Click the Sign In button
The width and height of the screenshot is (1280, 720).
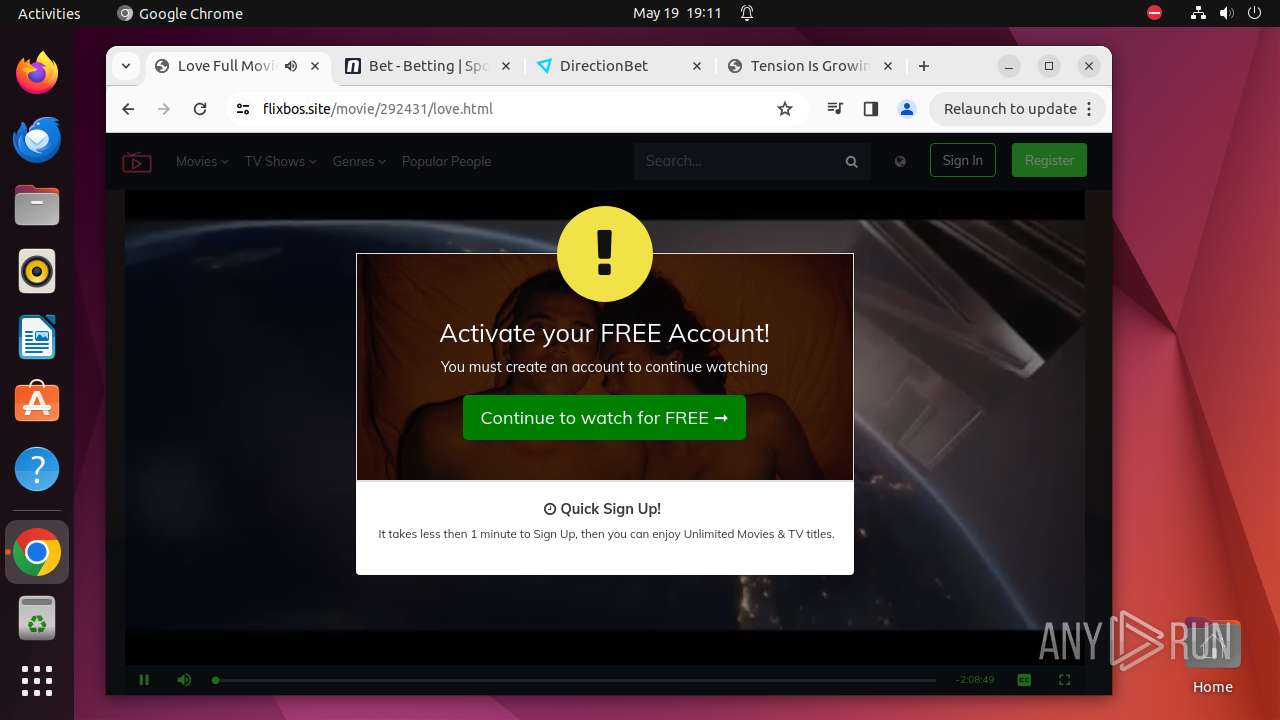point(963,160)
